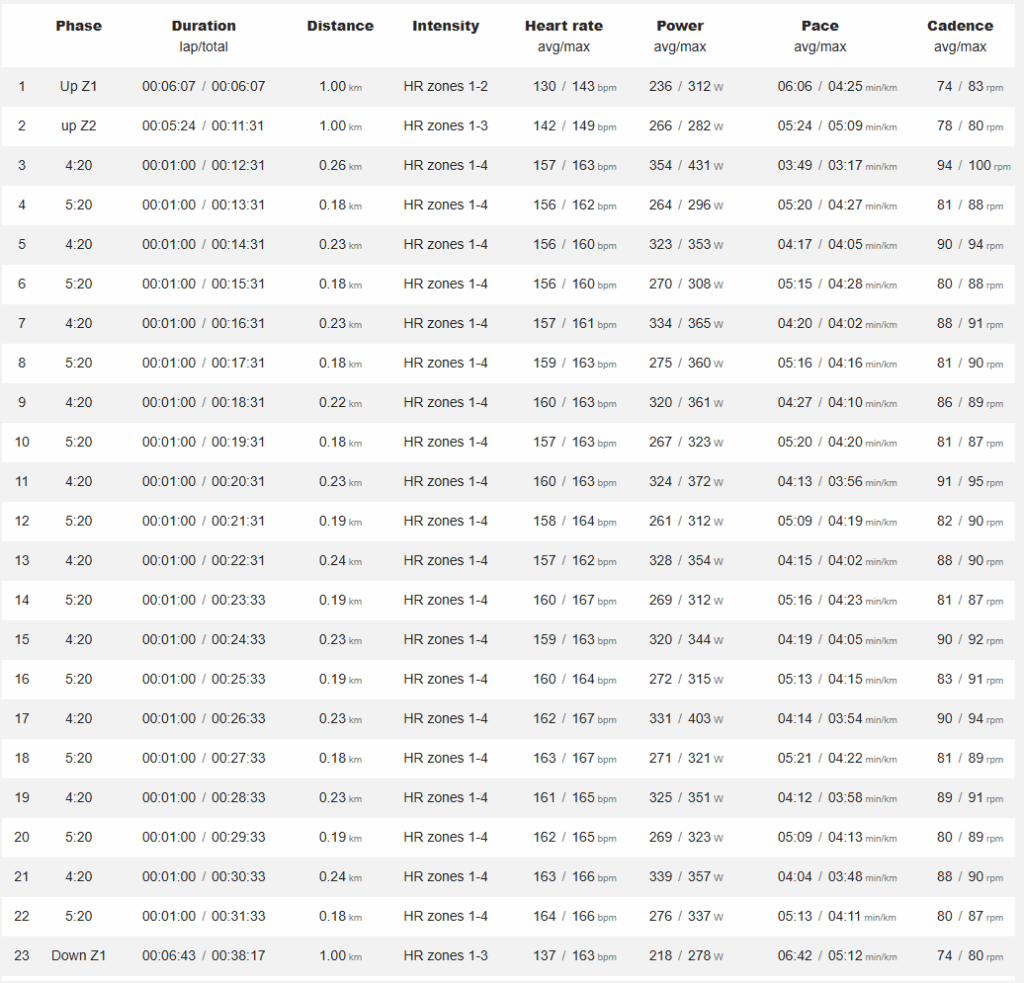Image resolution: width=1024 pixels, height=983 pixels.
Task: Click the 04:04 / 03:48 pace cell
Action: point(837,876)
